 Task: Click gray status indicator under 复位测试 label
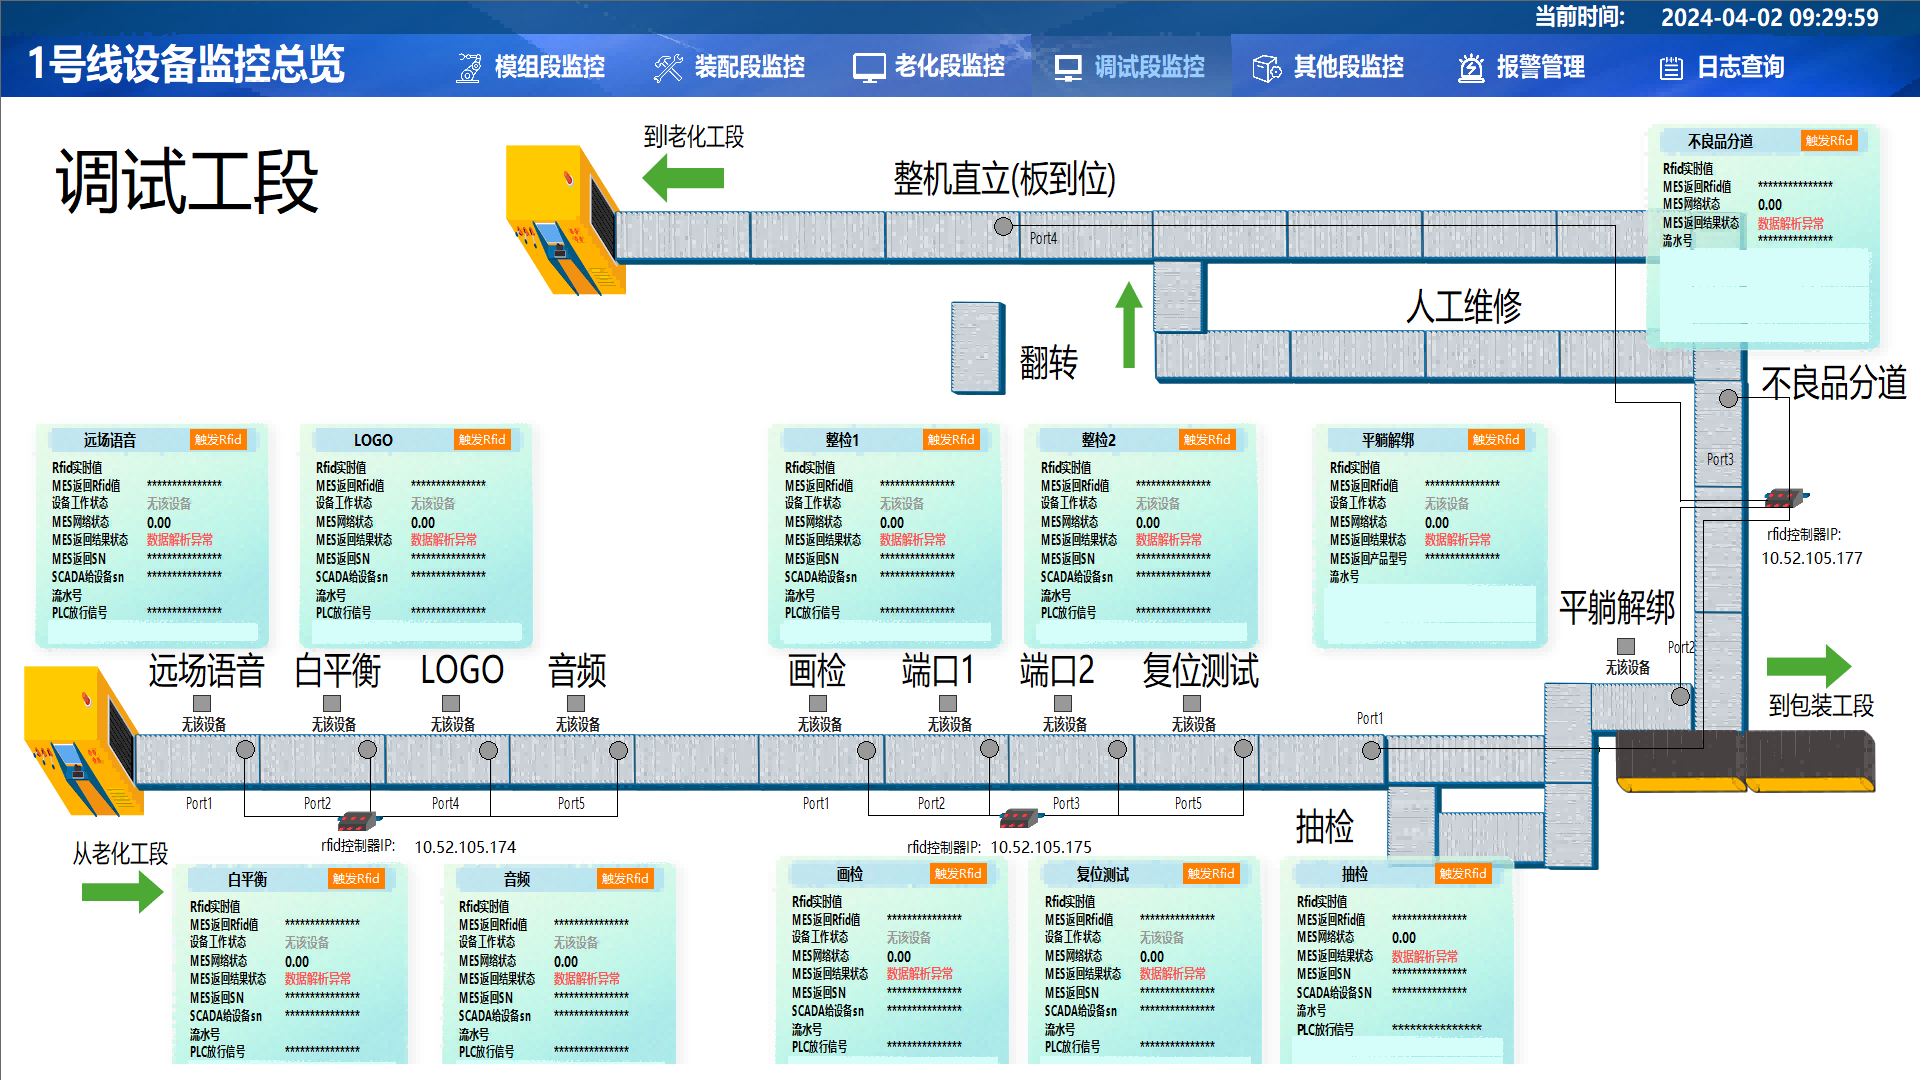tap(1192, 703)
